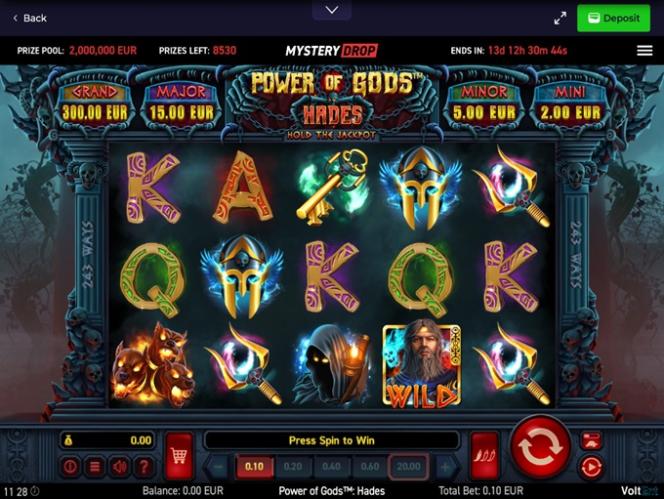Increase the bet with plus button
Image resolution: width=664 pixels, height=499 pixels.
pos(445,466)
